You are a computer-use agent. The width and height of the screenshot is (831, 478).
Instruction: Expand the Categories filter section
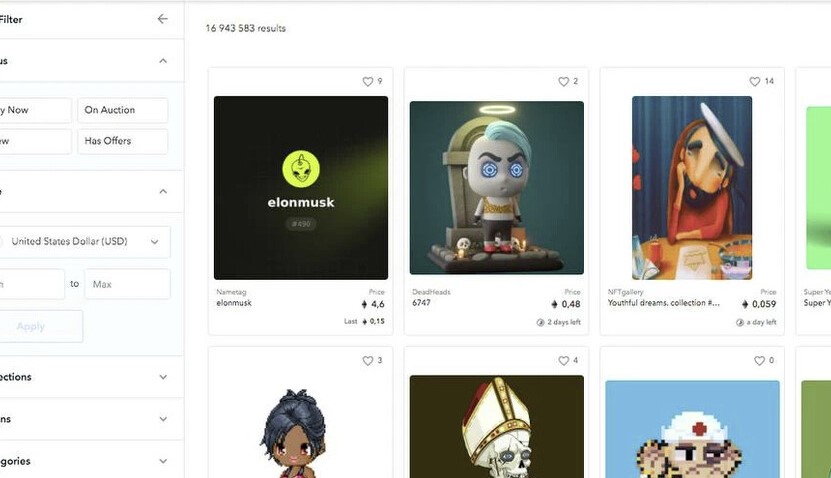90,461
